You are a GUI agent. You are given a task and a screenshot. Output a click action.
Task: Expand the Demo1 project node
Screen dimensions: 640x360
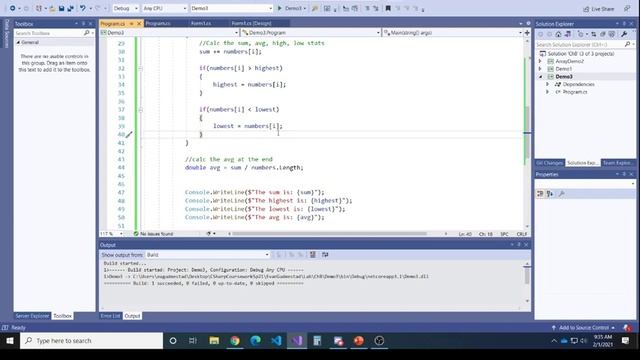[540, 69]
